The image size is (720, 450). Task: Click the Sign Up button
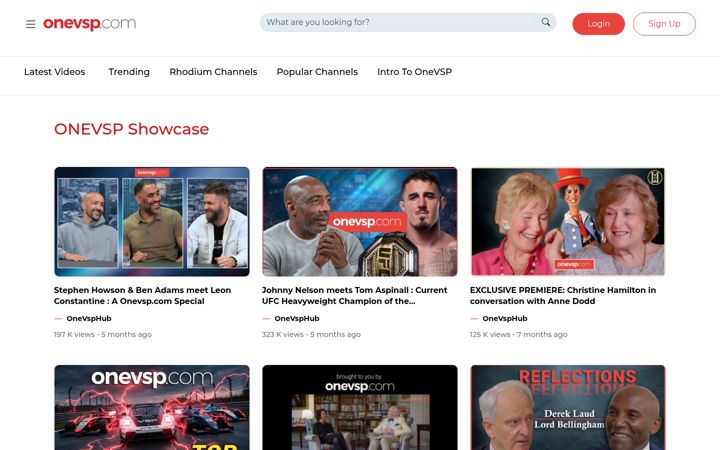pos(664,24)
